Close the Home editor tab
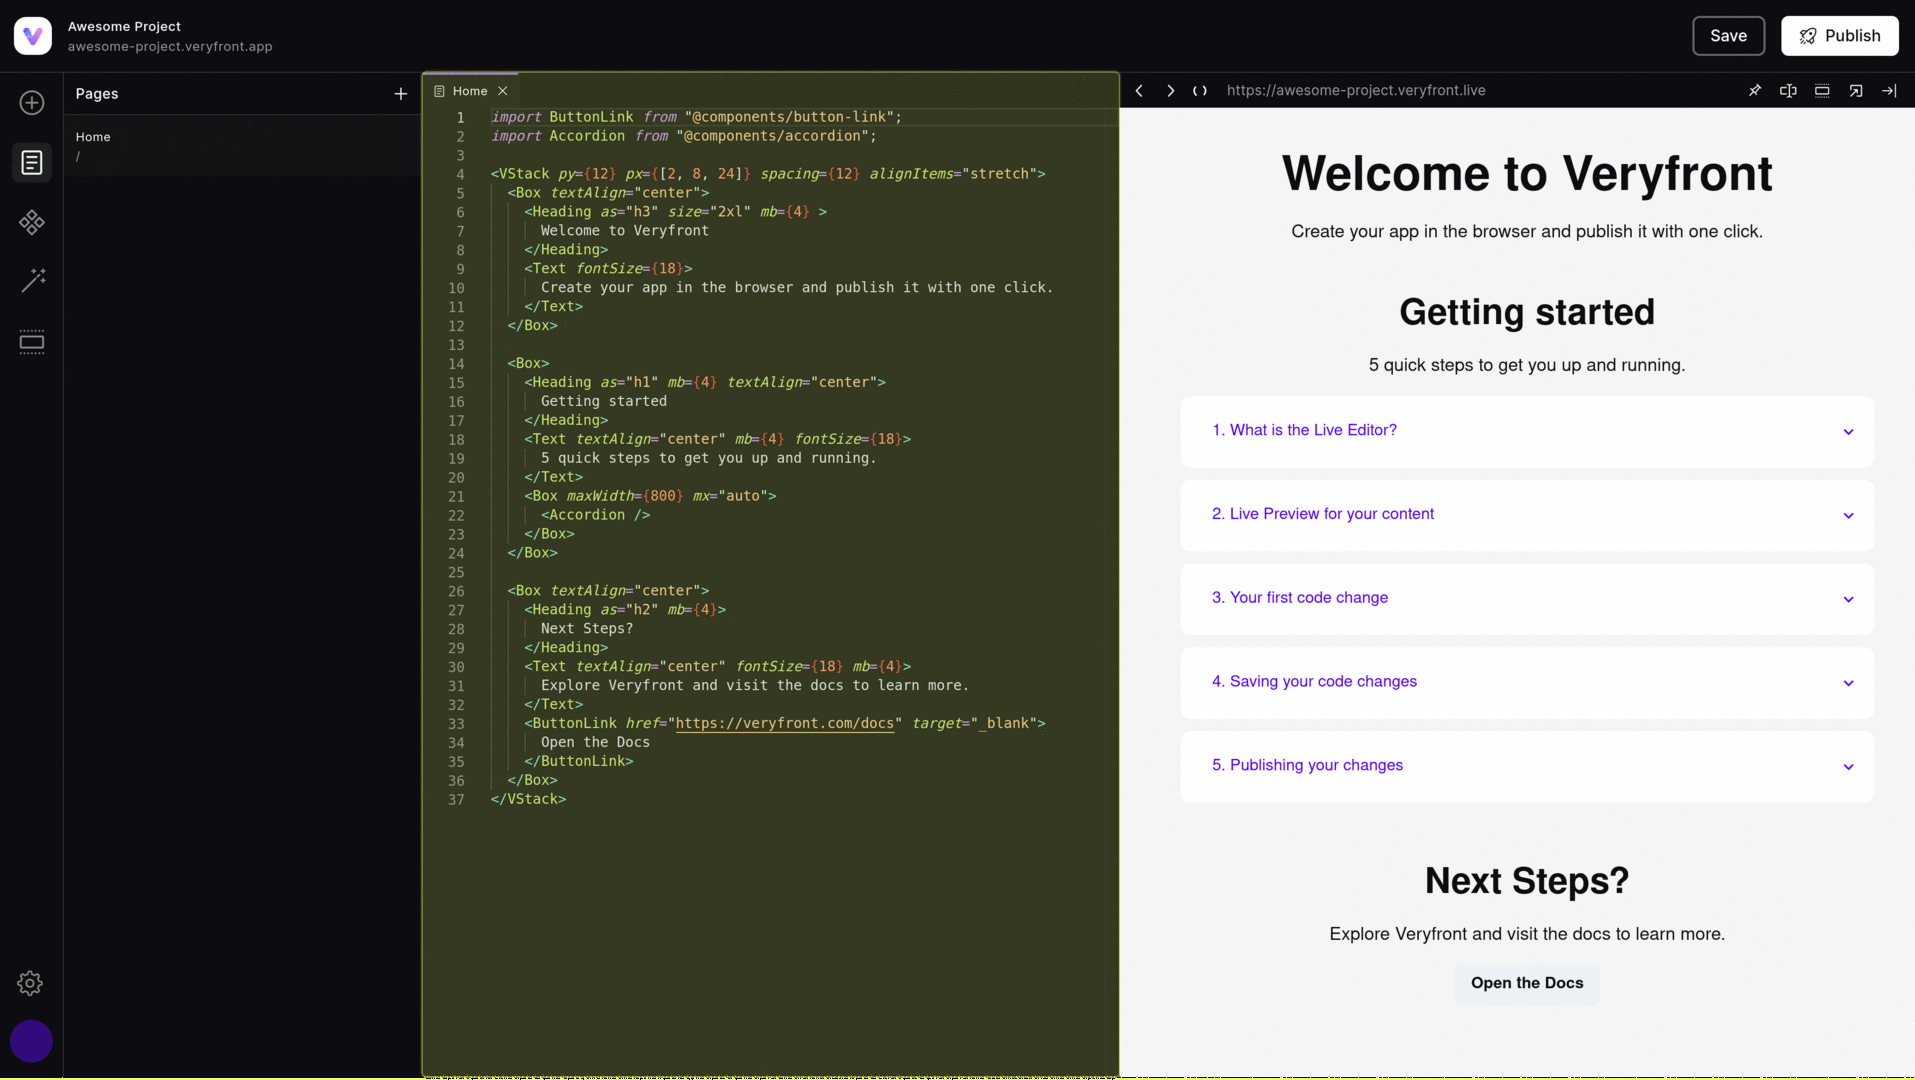This screenshot has height=1080, width=1915. pyautogui.click(x=503, y=91)
